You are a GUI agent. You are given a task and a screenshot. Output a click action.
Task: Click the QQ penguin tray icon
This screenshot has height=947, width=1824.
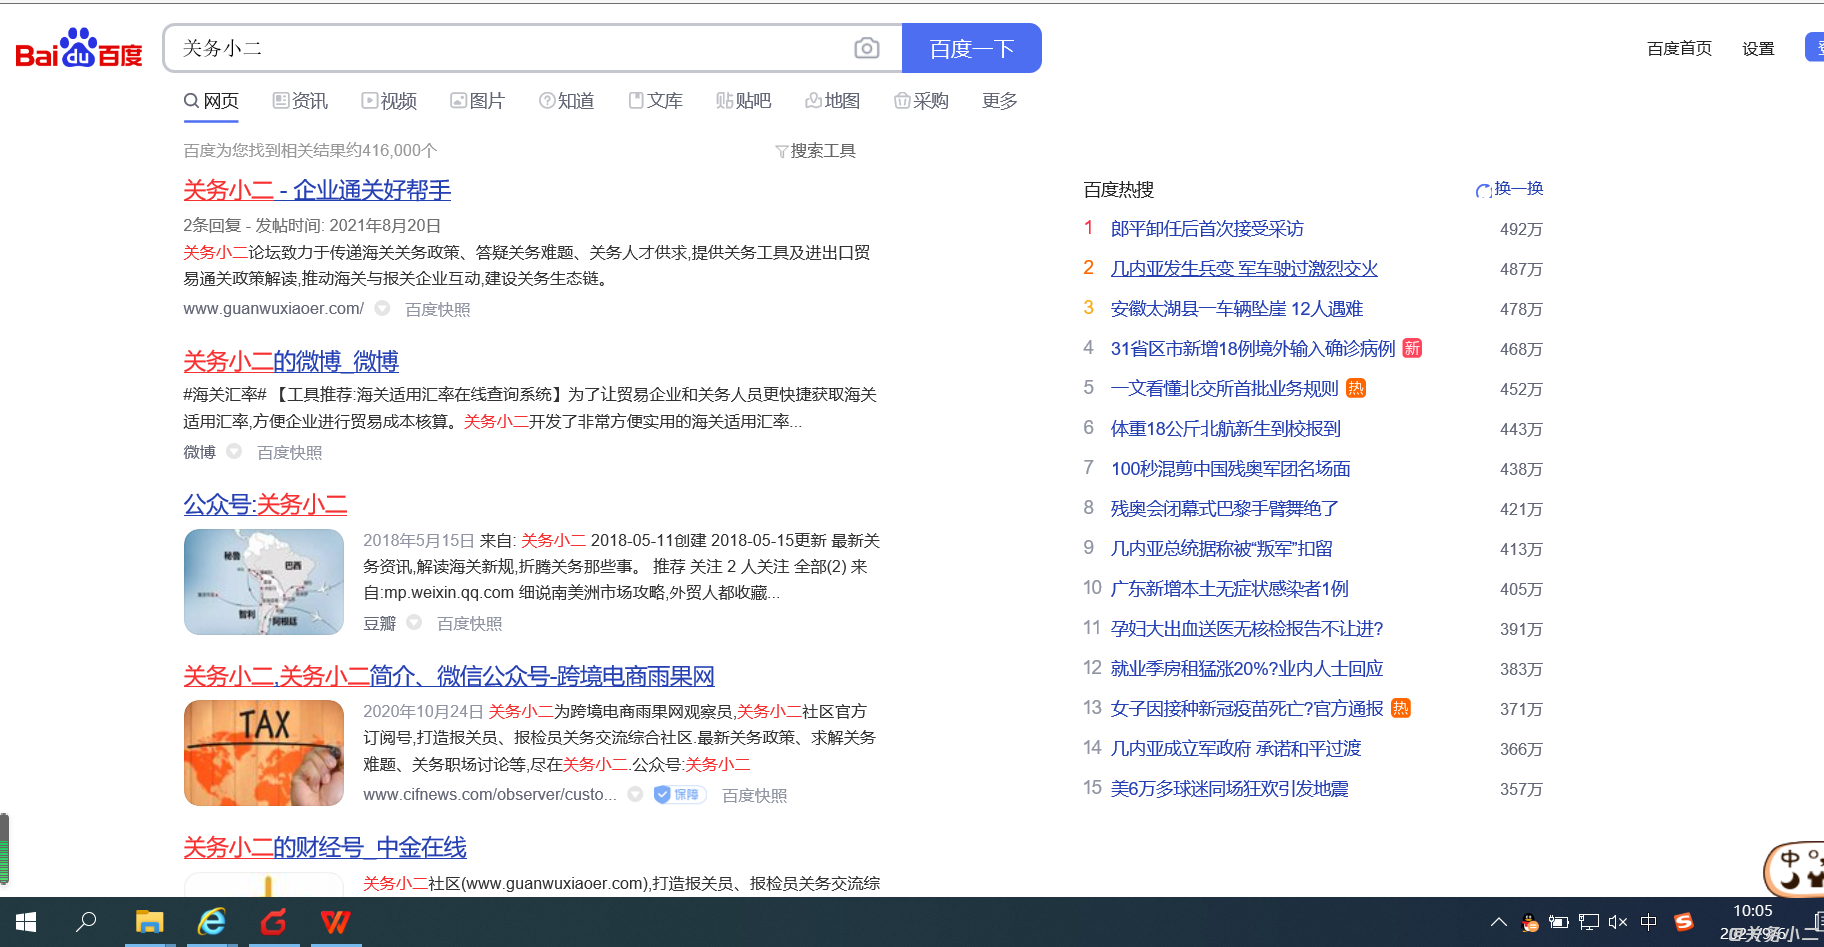tap(1529, 922)
